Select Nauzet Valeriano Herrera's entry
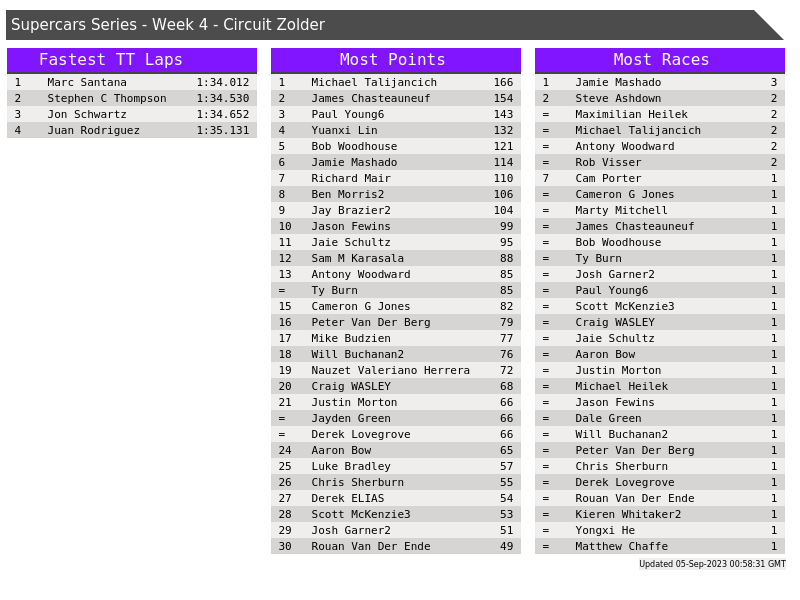 pyautogui.click(x=390, y=370)
